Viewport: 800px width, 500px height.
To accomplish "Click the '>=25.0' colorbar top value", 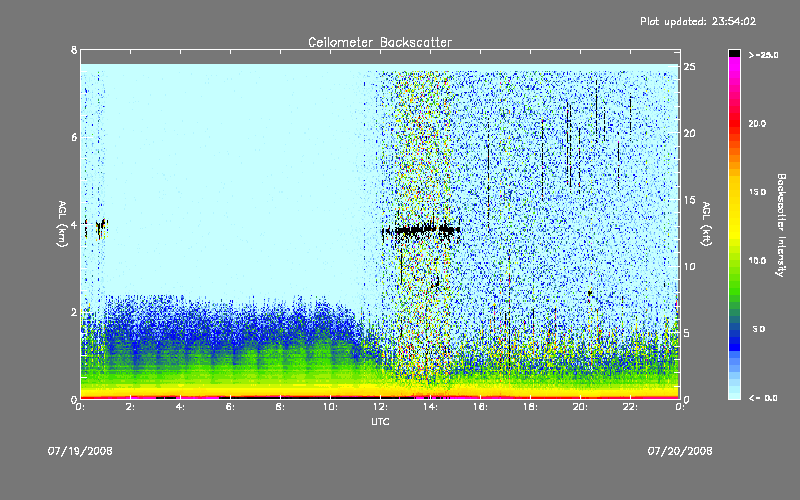I will [763, 55].
